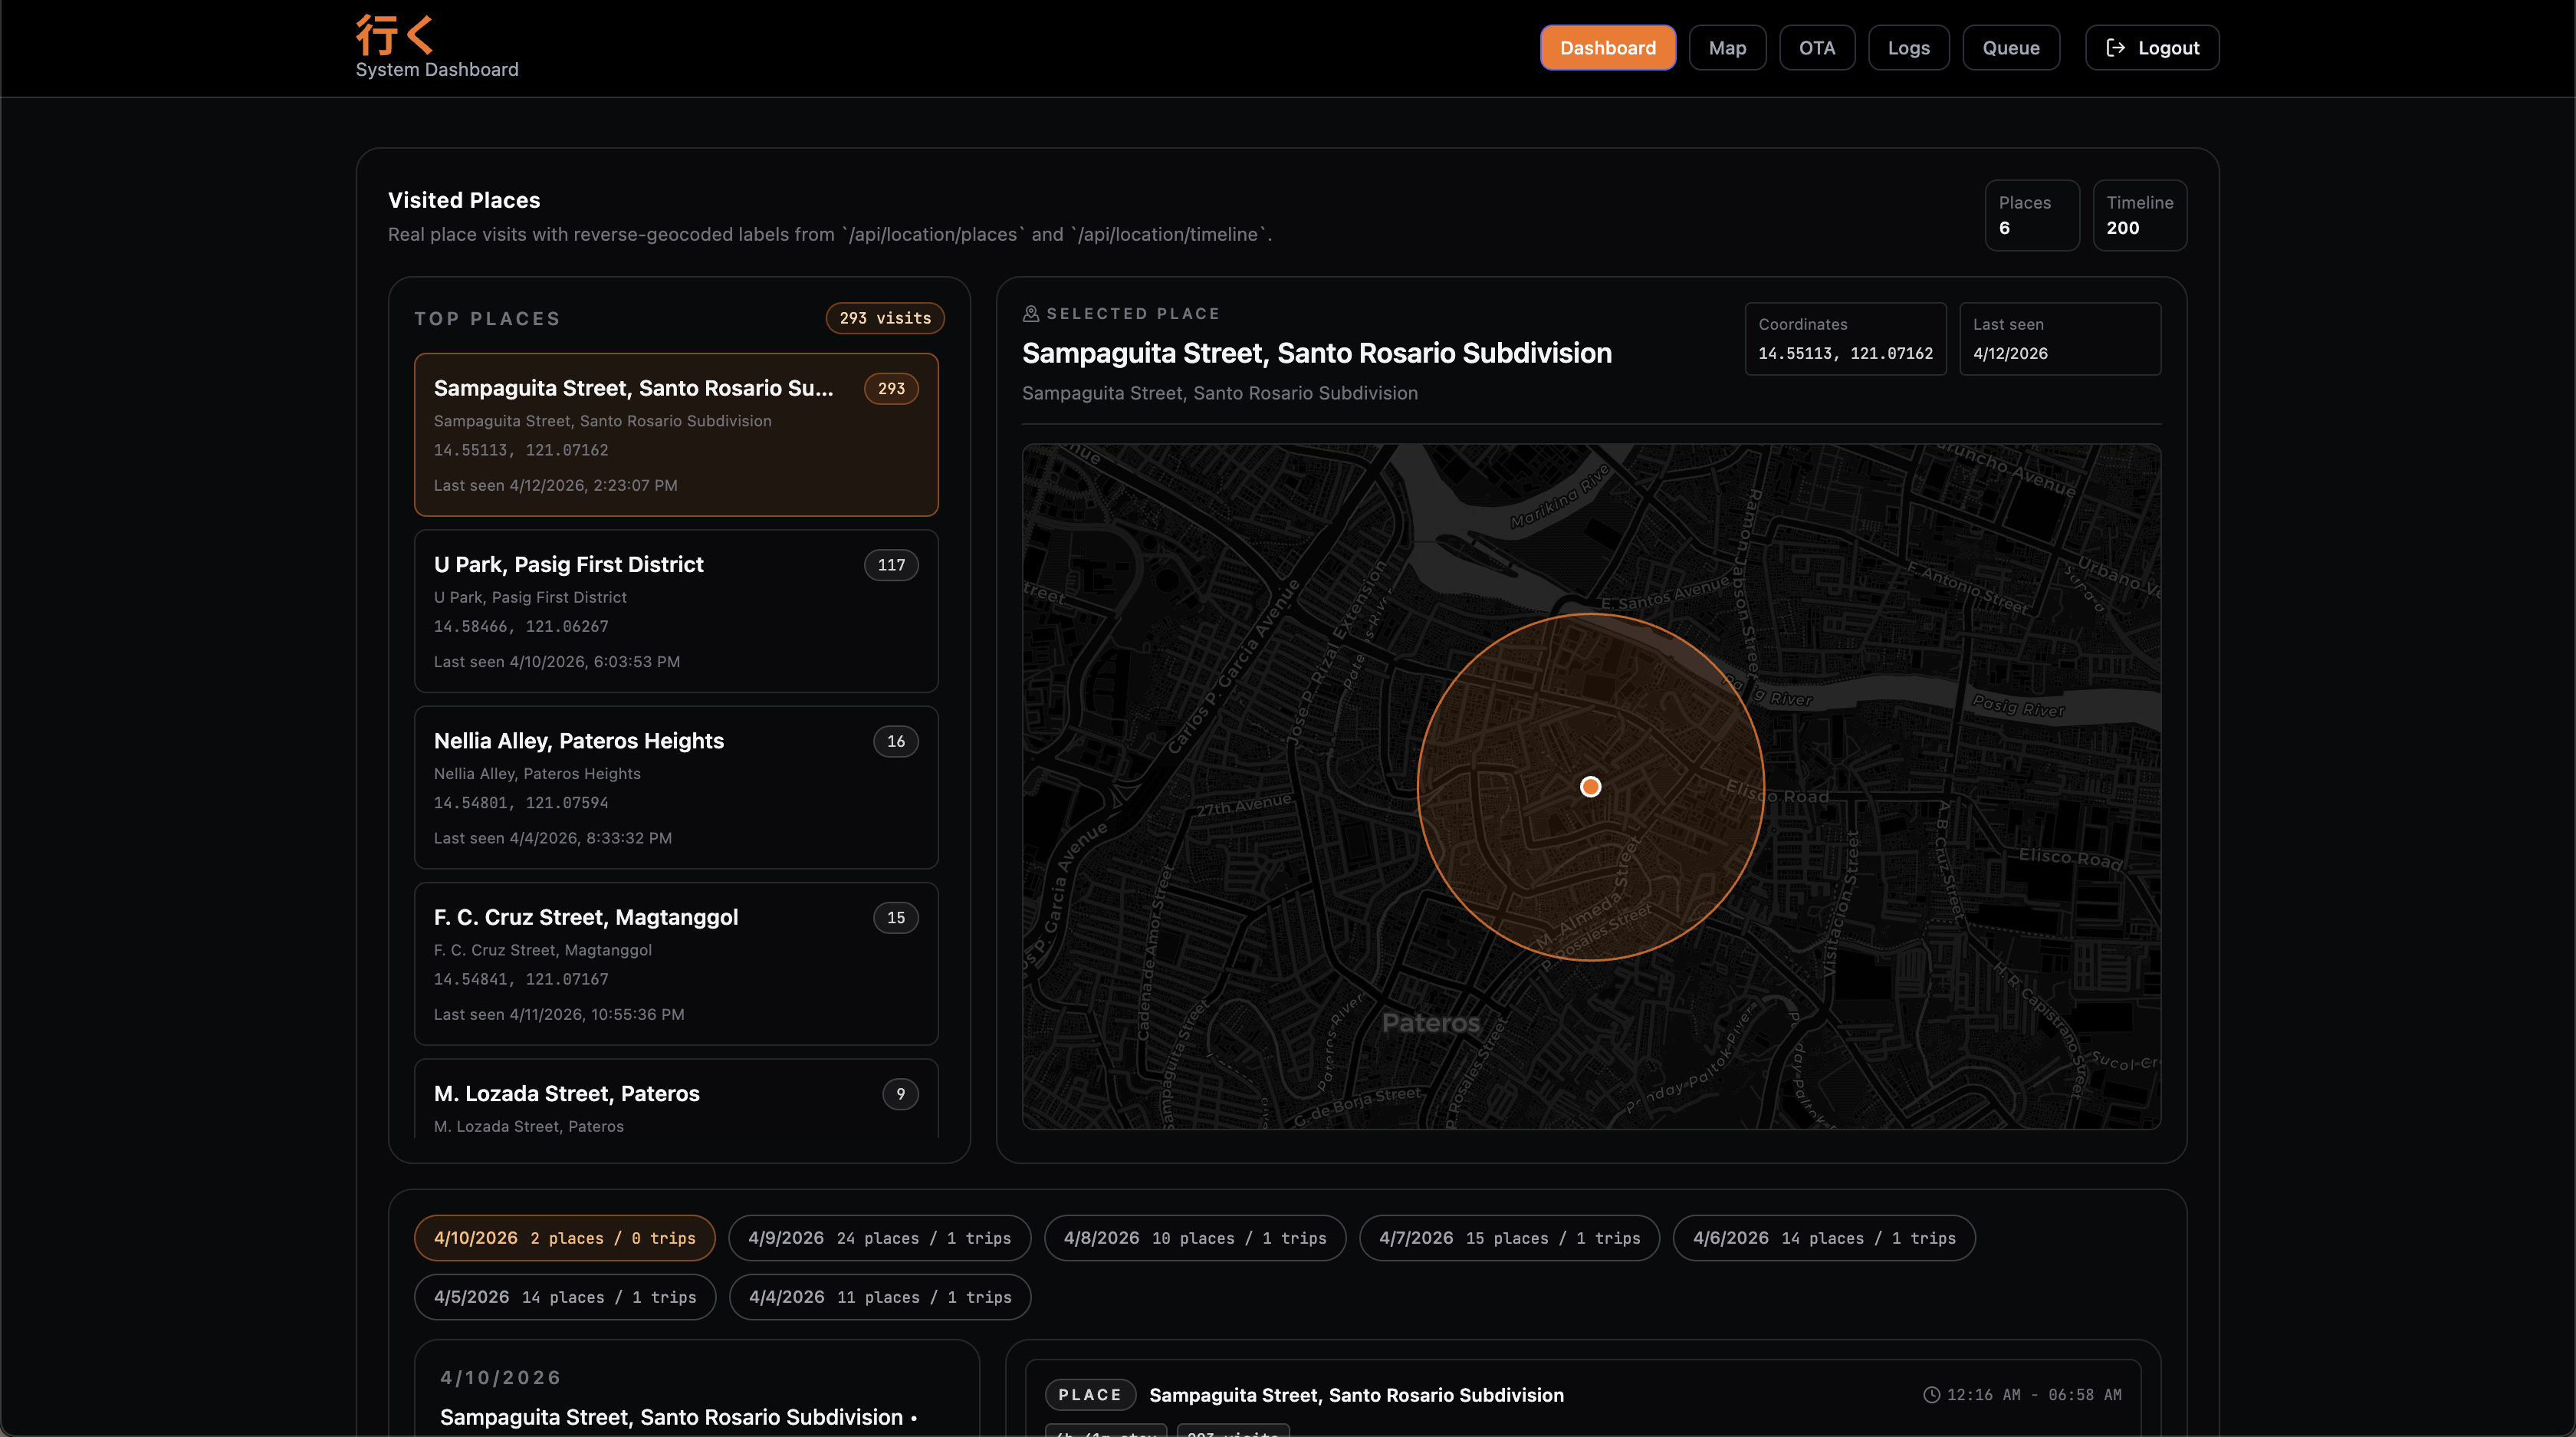Click the "System Dashboard" subtitle
The width and height of the screenshot is (2576, 1437).
(437, 70)
